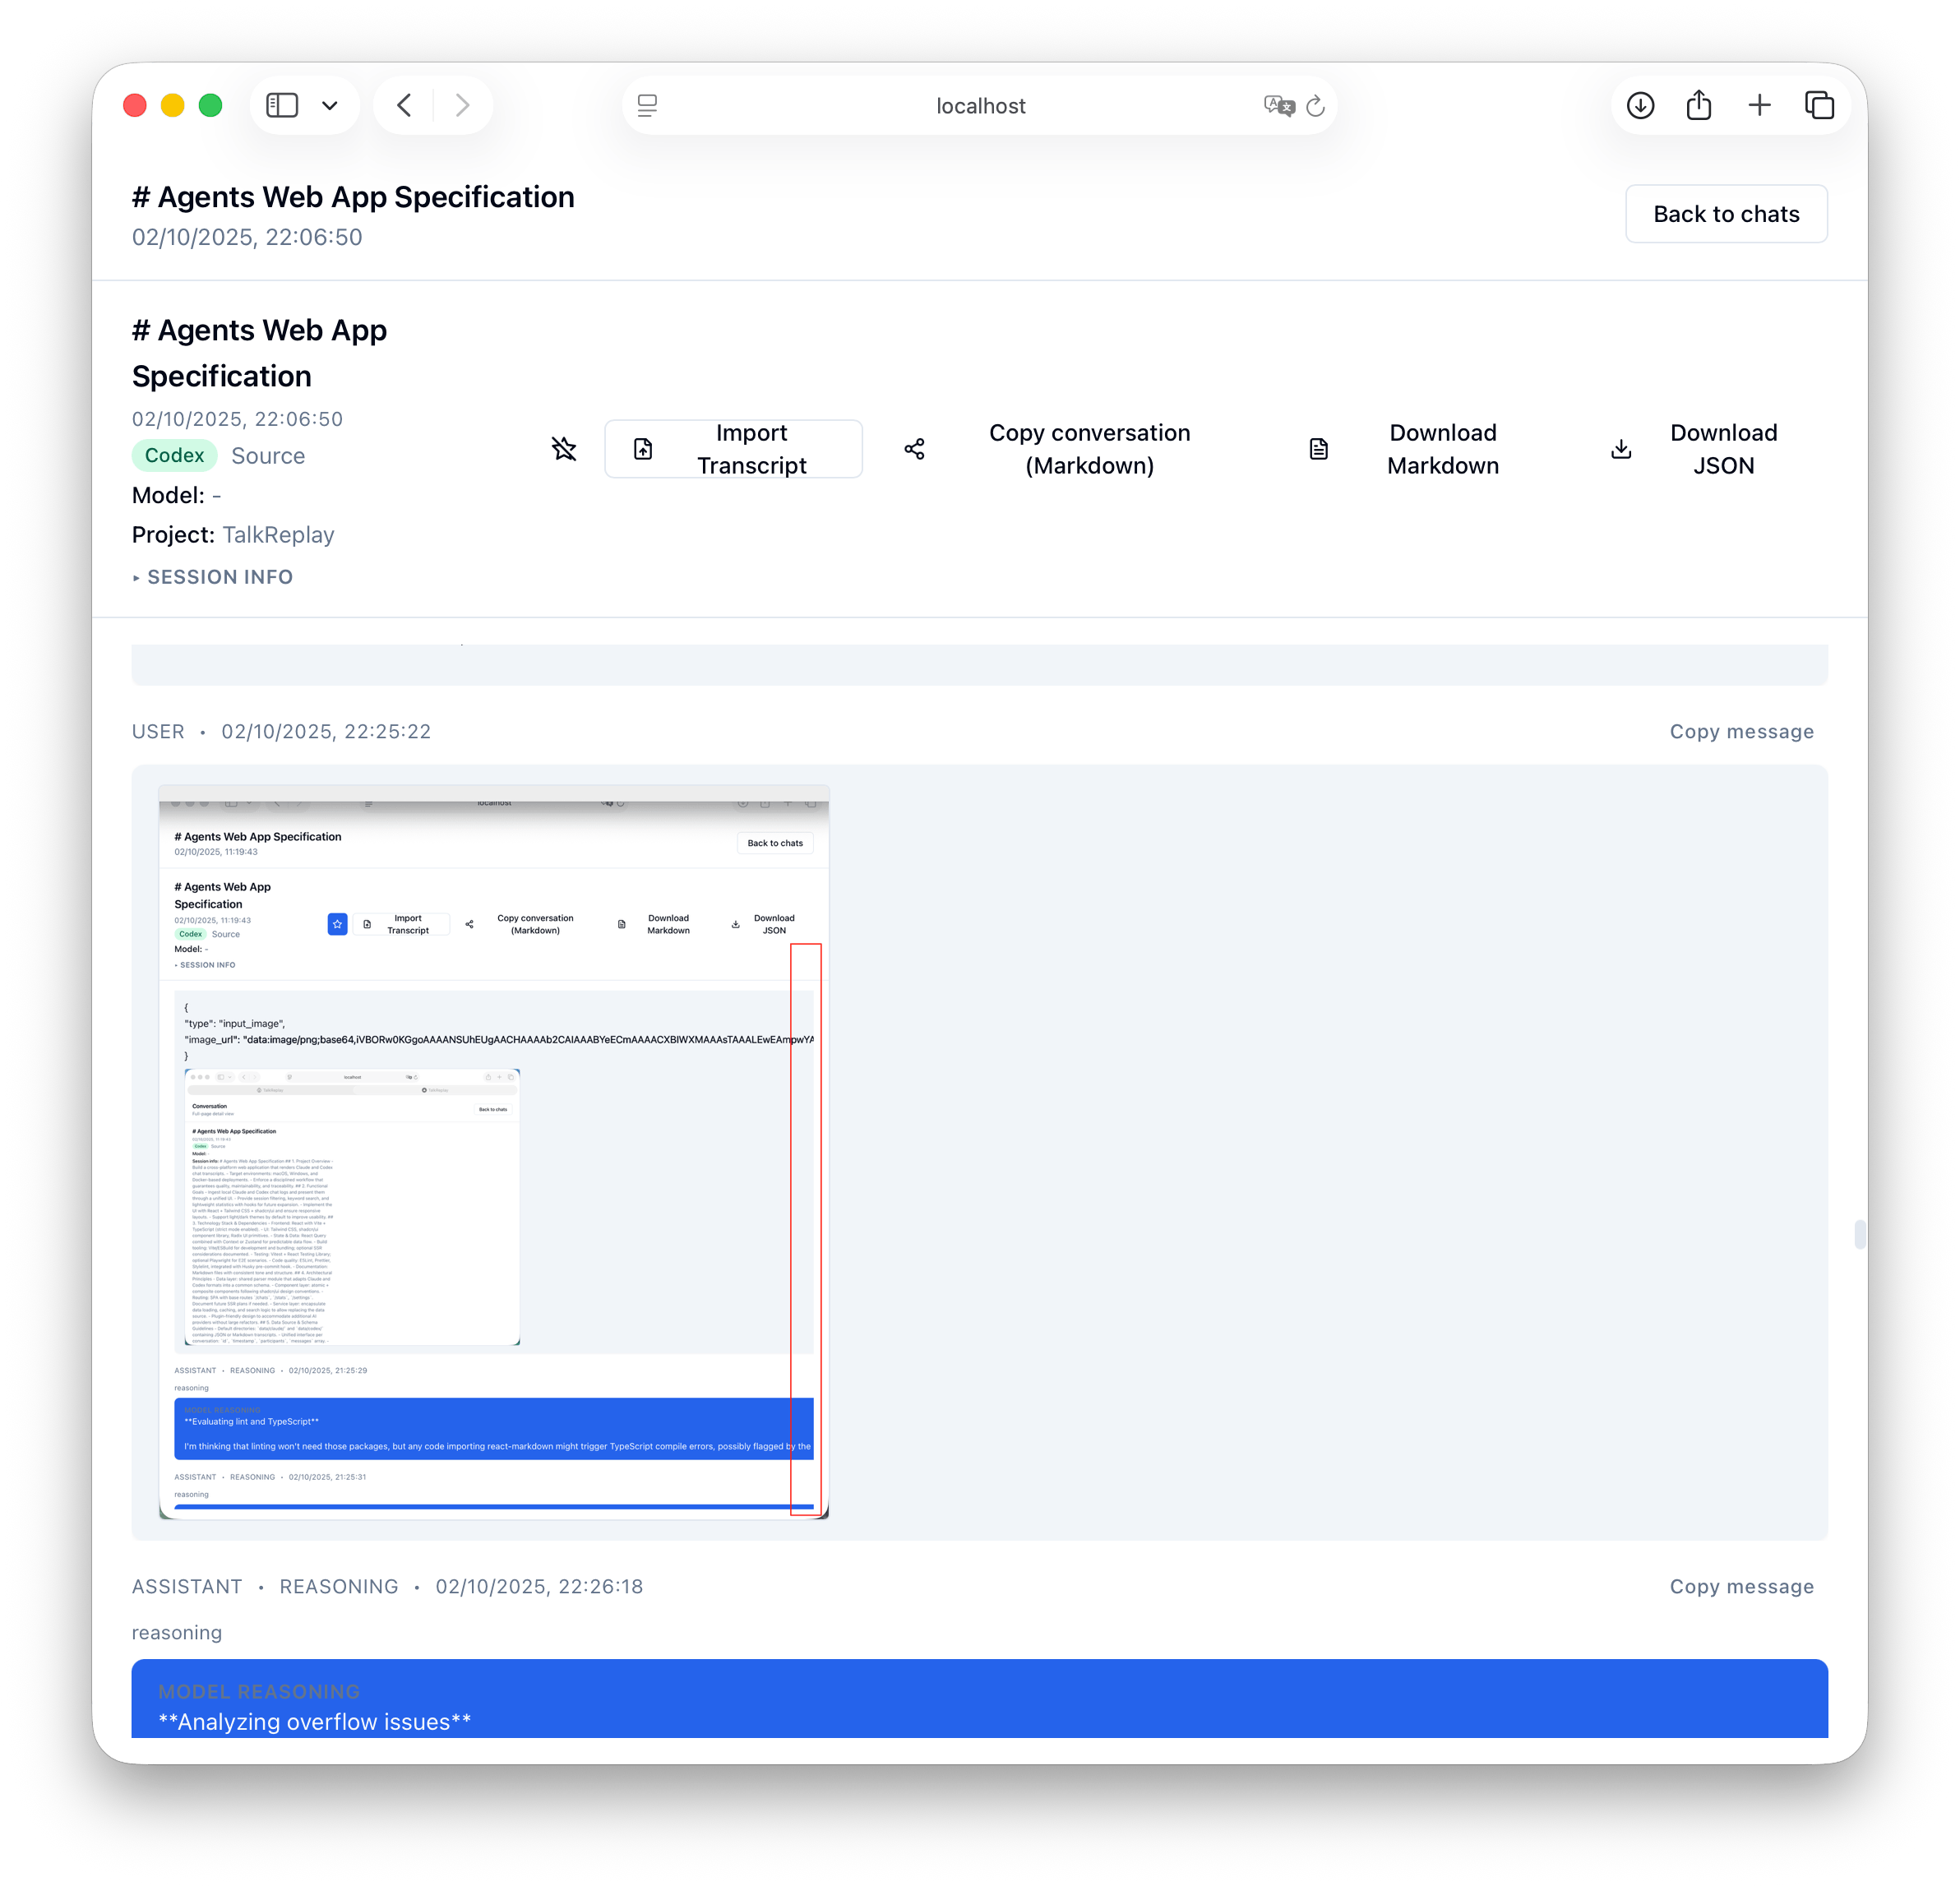Open the embedded screenshot thumbnail
The width and height of the screenshot is (1960, 1886).
pos(494,1152)
